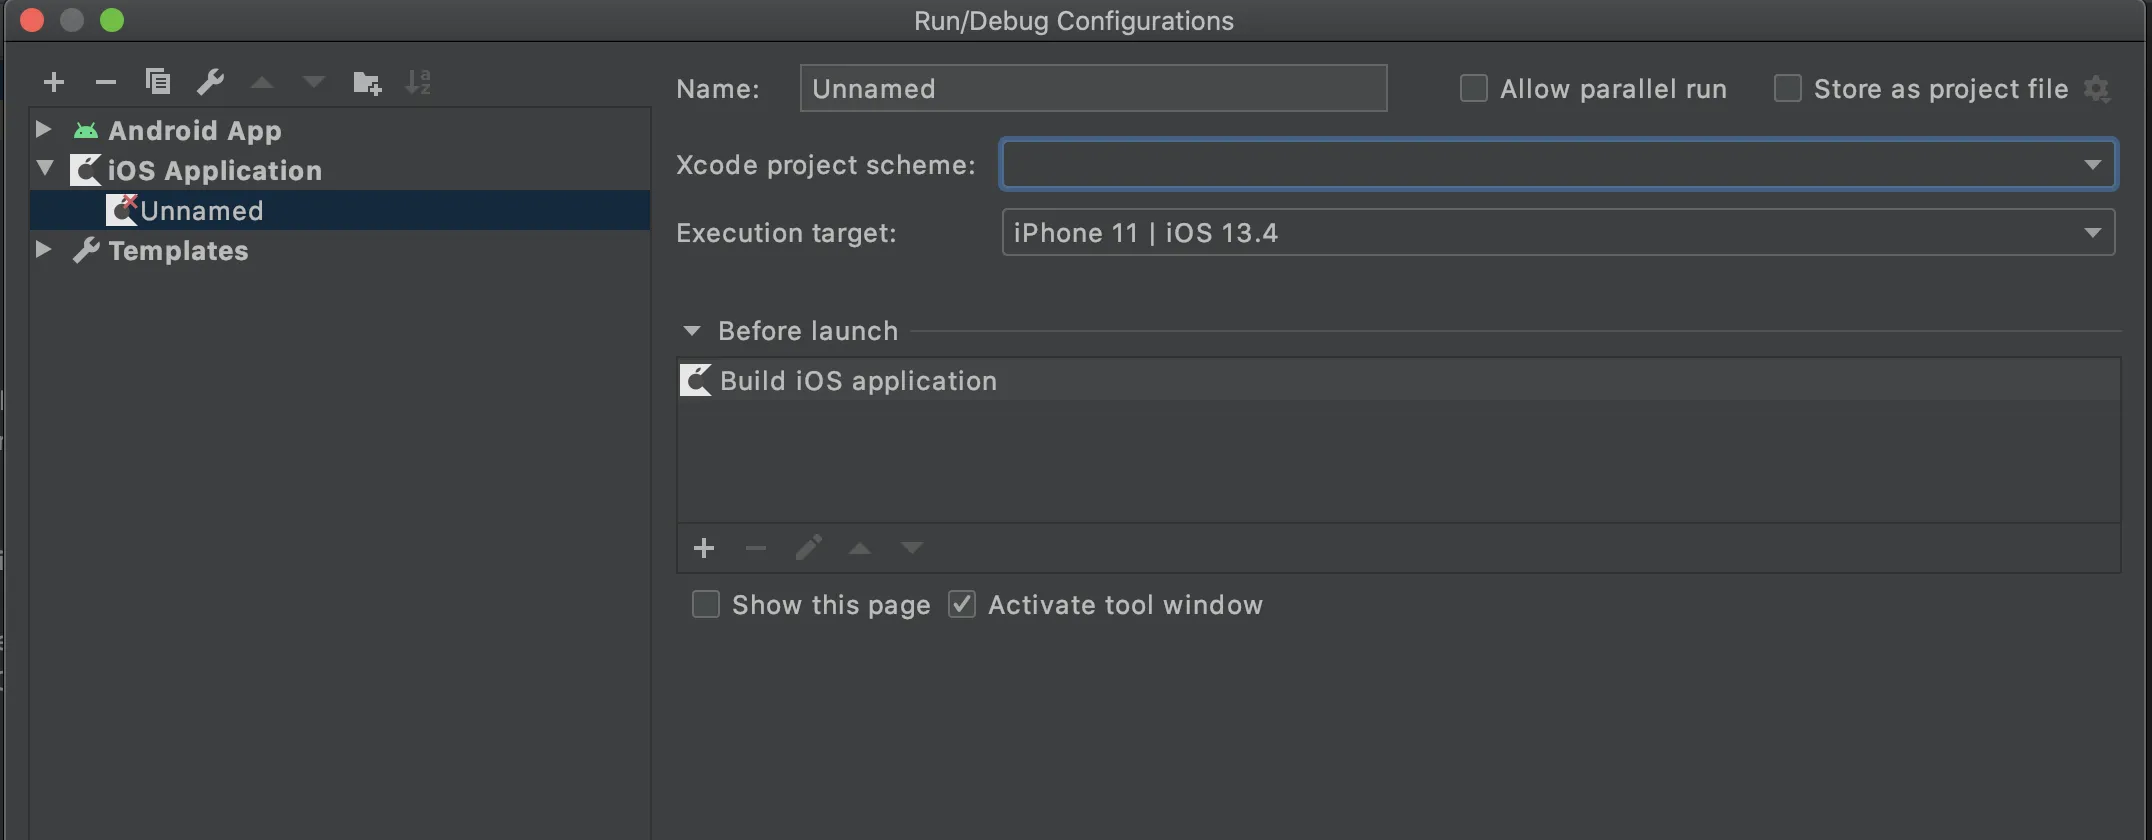Collapse the iOS Application node
The height and width of the screenshot is (840, 2152).
tap(45, 169)
